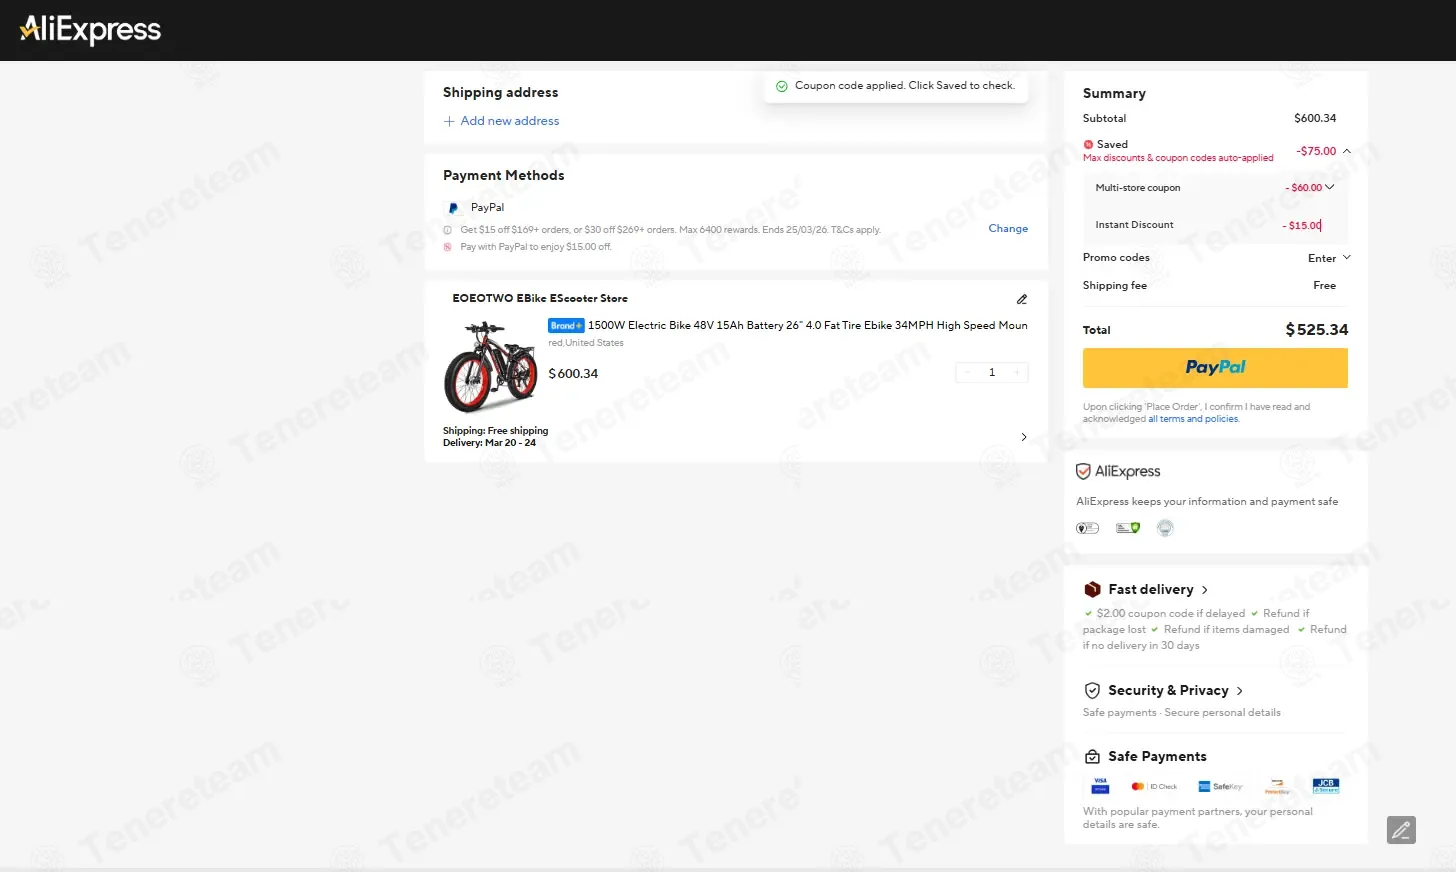Click the edit pencil for EOEOTWO store order
This screenshot has width=1456, height=872.
coord(1022,299)
